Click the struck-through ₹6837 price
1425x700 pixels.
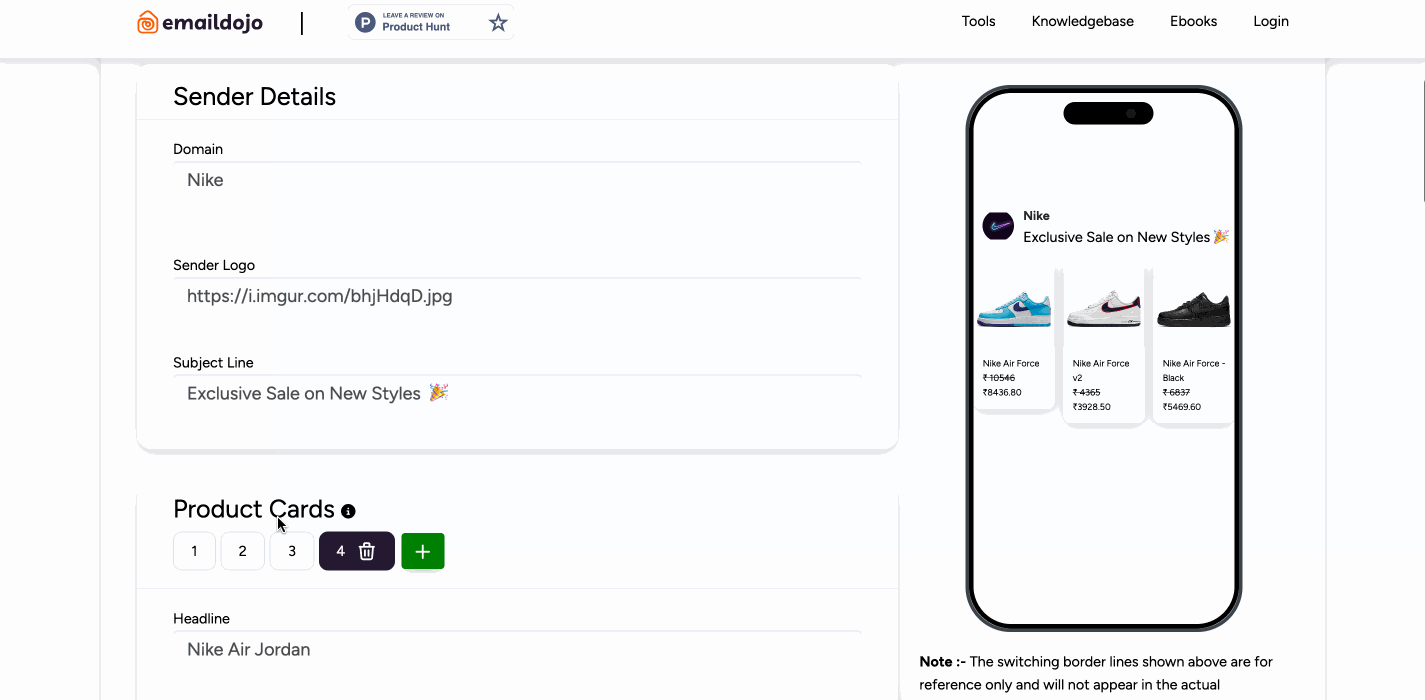(1176, 392)
